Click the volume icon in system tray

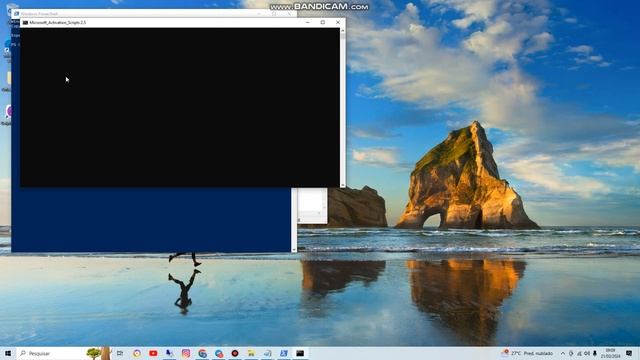[587, 353]
